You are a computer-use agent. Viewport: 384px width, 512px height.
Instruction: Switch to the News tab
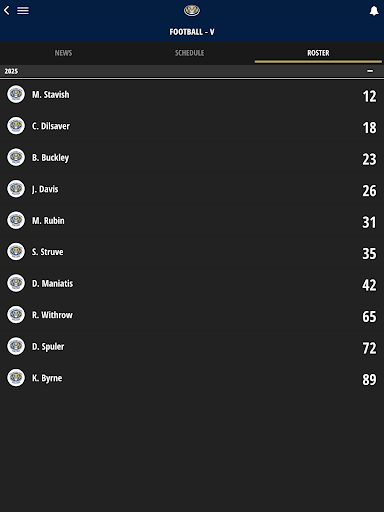(63, 53)
